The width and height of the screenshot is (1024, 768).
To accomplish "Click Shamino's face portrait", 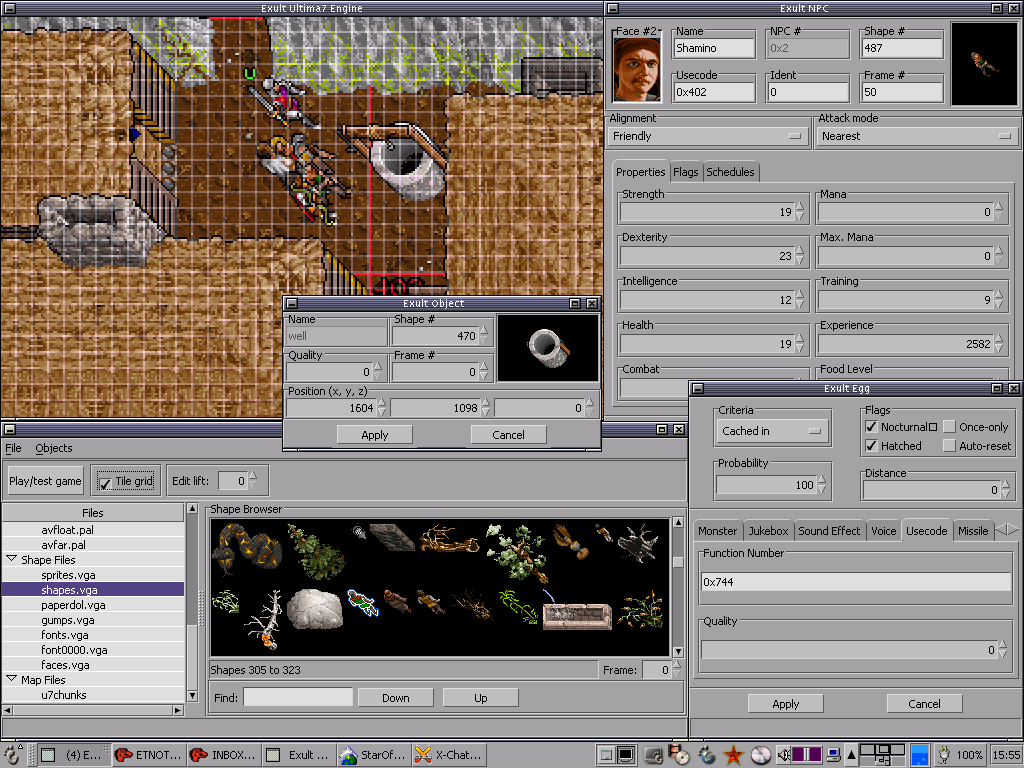I will pos(637,68).
